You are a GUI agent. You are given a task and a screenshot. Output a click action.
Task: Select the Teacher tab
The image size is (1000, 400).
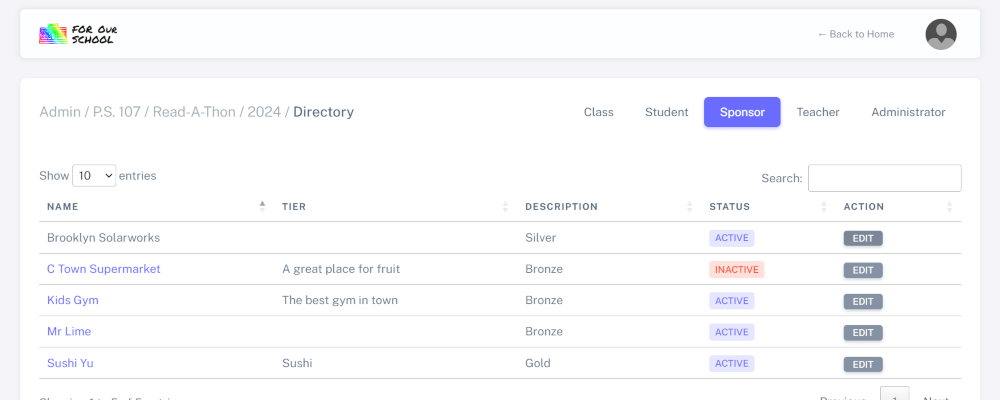(x=817, y=112)
